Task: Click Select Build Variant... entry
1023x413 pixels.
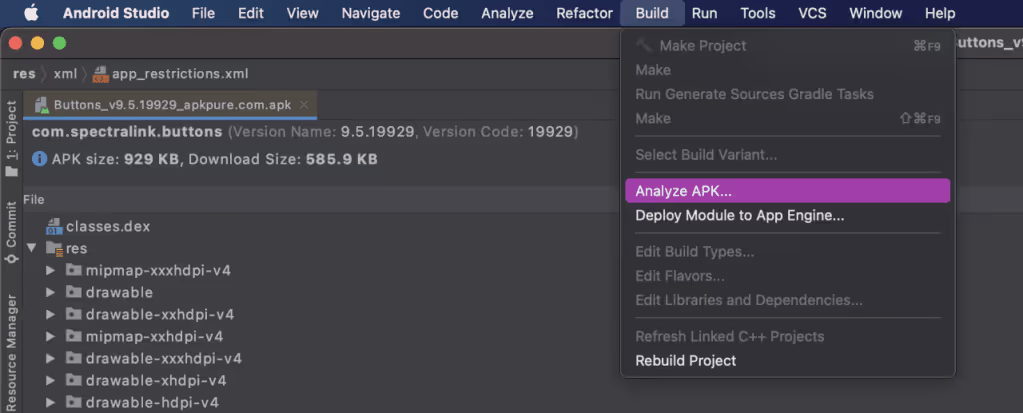Action: [787, 155]
